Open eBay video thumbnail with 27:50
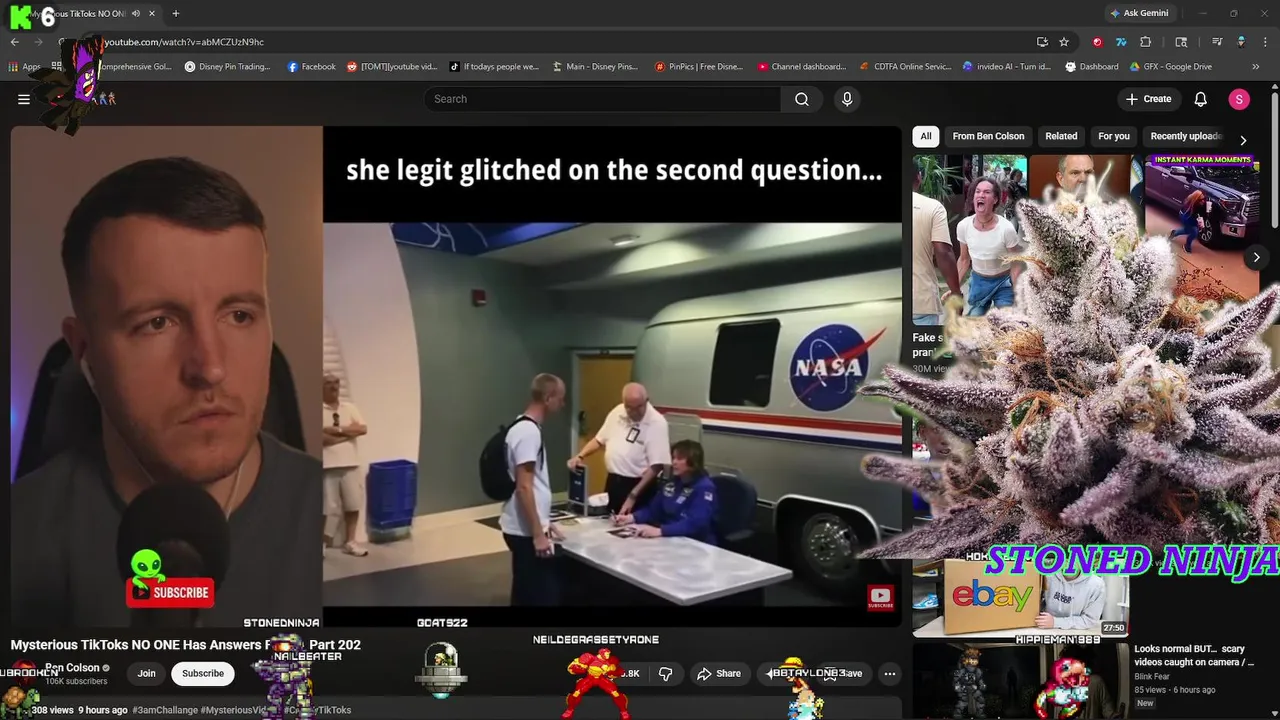 [x=1020, y=598]
